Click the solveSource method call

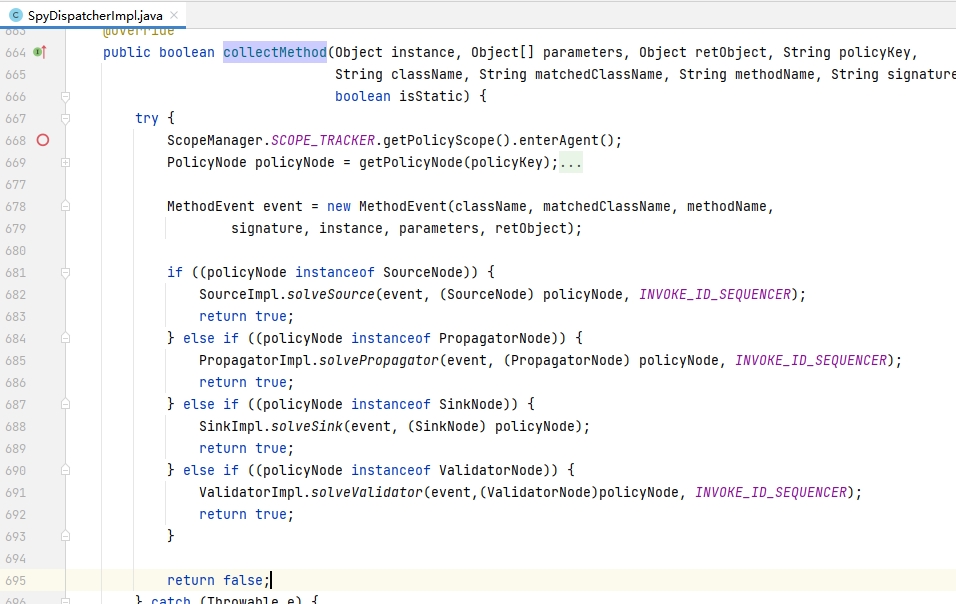pos(330,294)
